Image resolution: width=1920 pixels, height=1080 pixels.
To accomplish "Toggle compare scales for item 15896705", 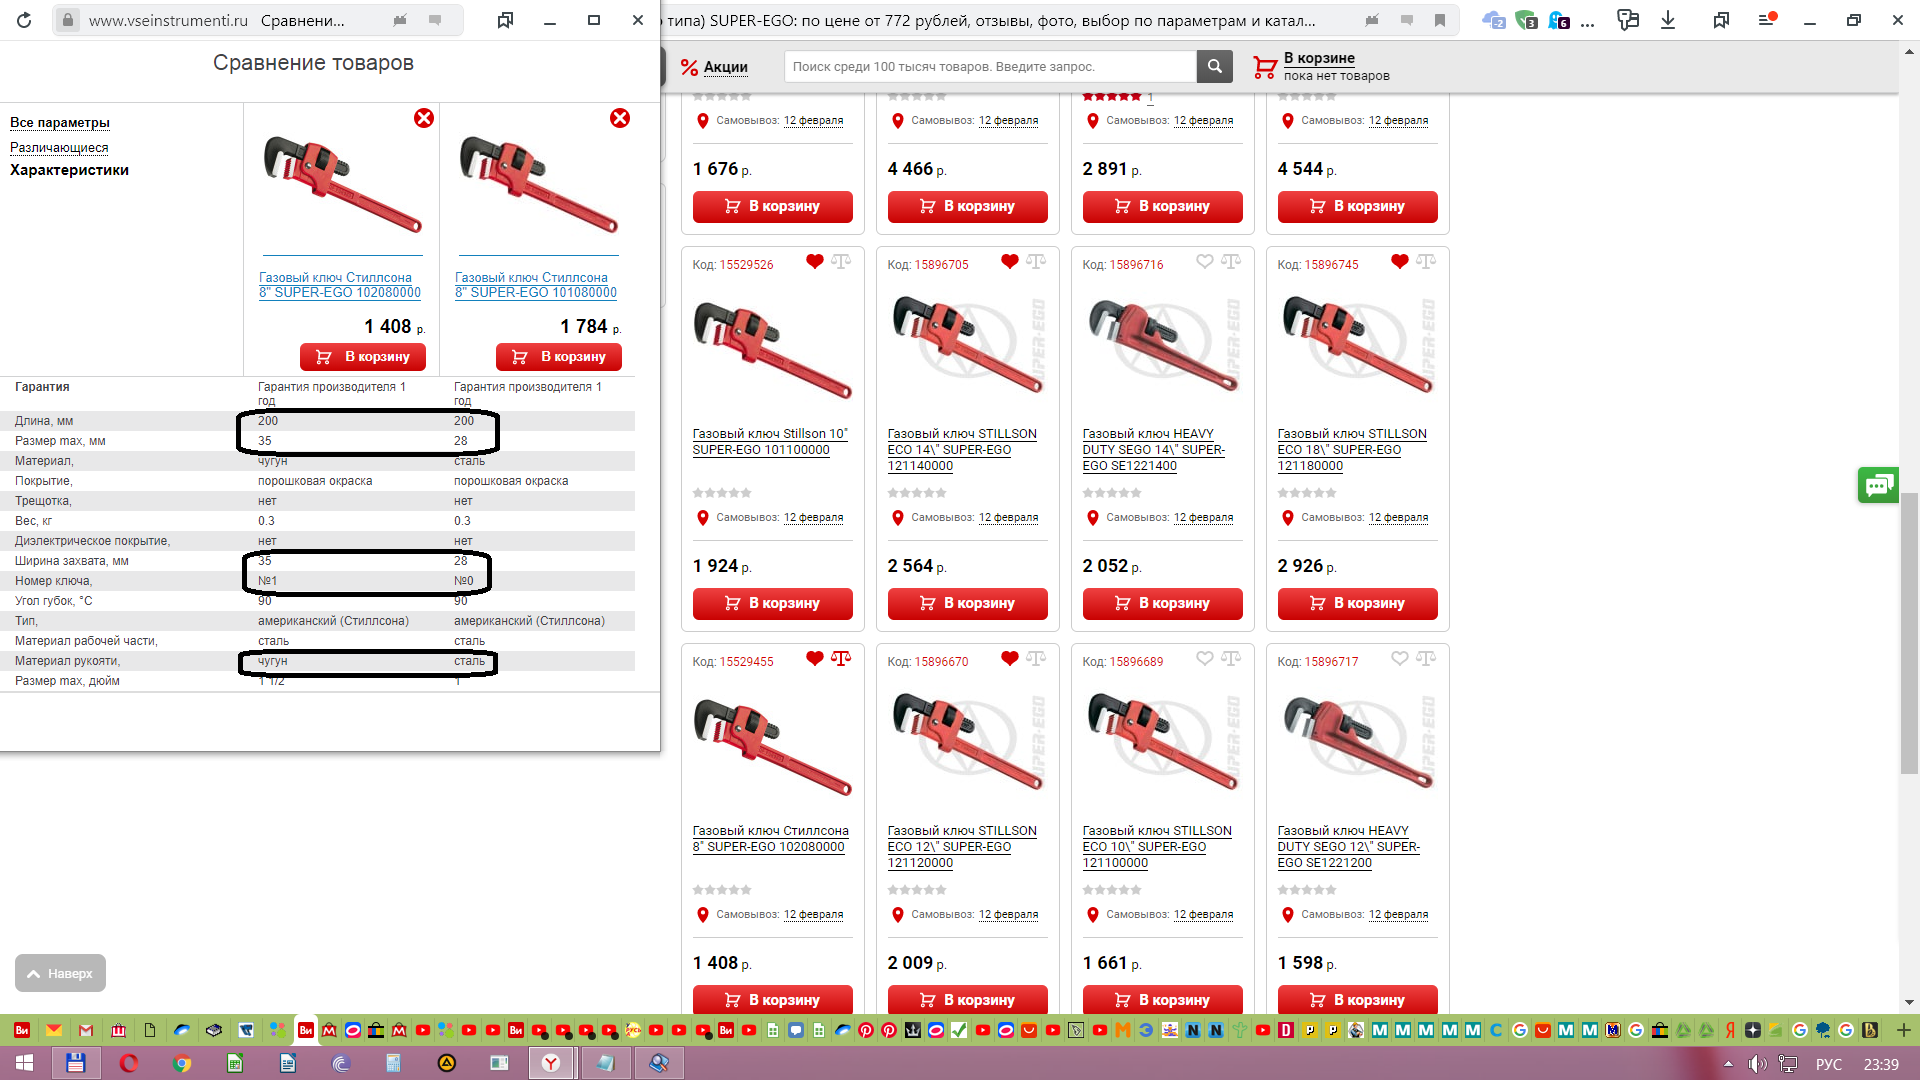I will (1036, 262).
